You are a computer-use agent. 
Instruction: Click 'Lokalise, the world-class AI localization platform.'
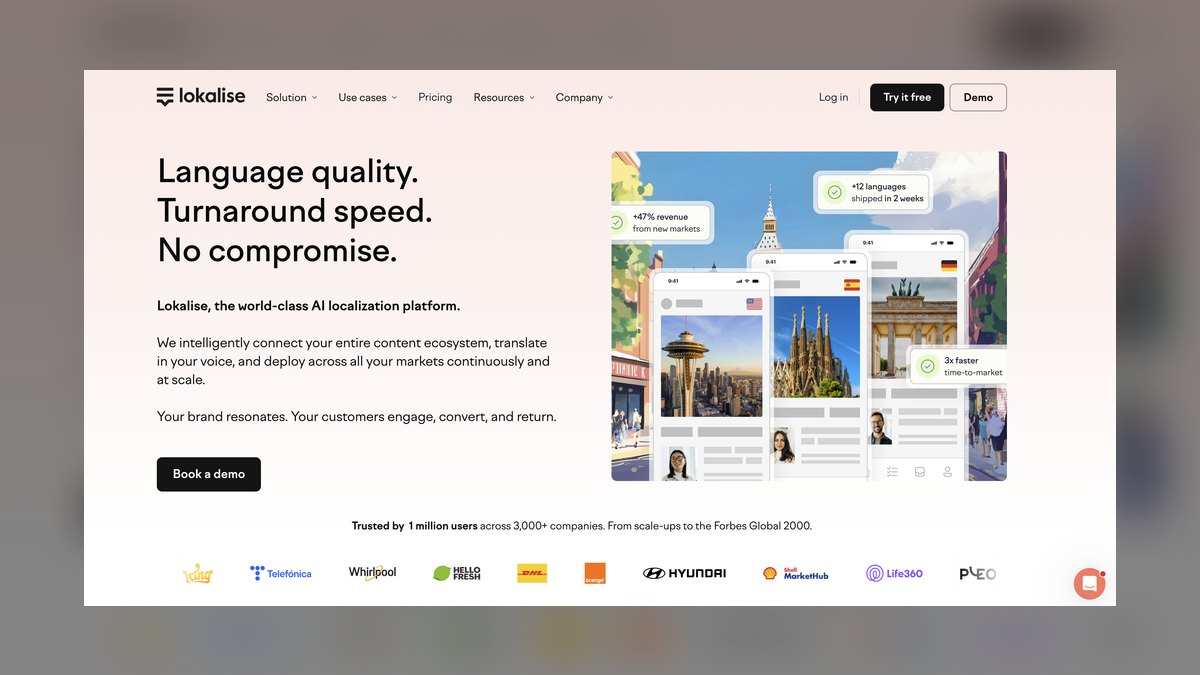(x=309, y=306)
